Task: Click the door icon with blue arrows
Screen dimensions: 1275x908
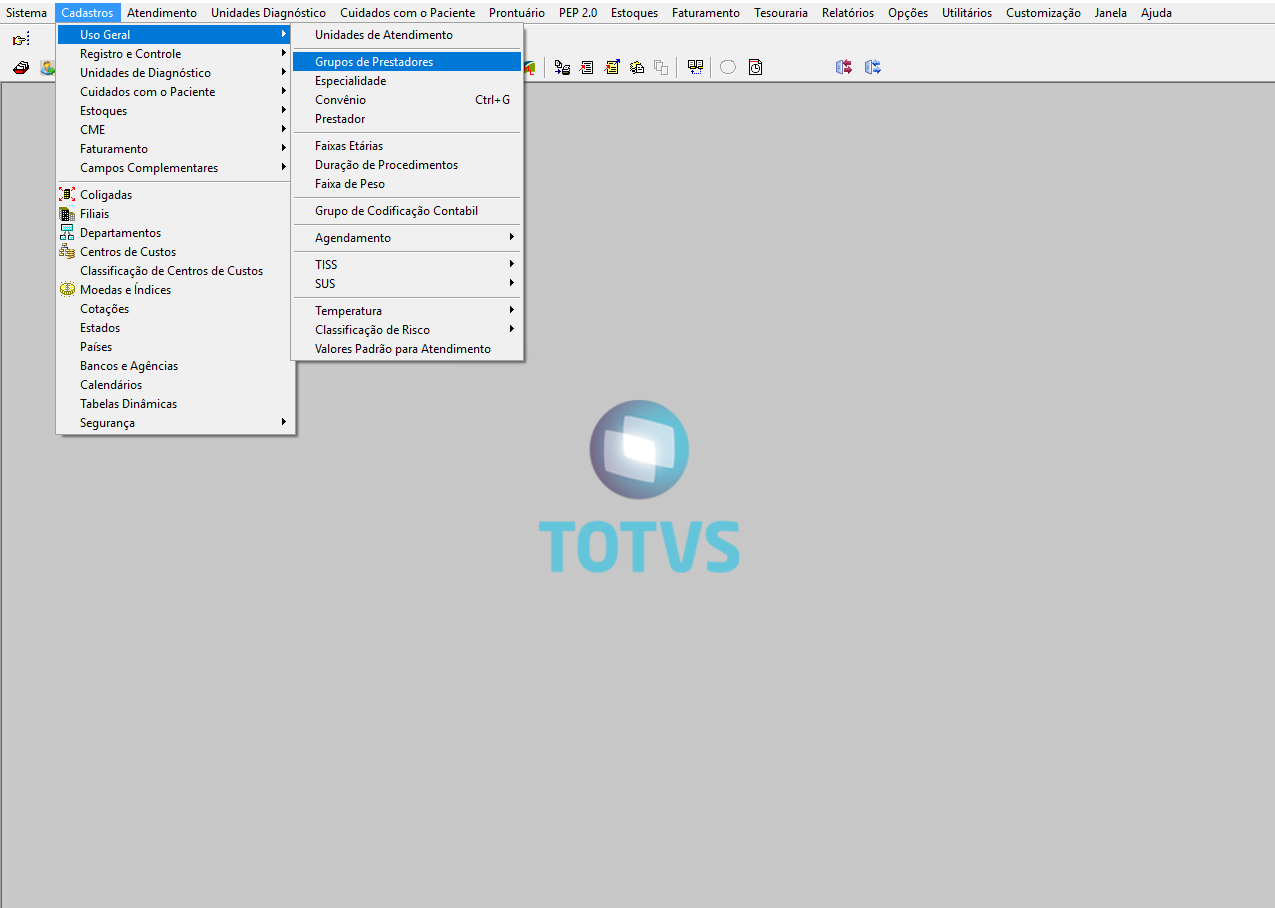Action: [873, 67]
